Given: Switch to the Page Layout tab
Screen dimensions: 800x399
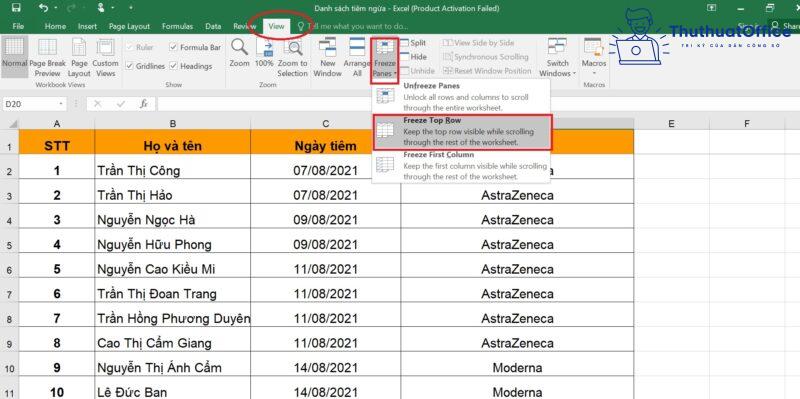Looking at the screenshot, I should pyautogui.click(x=130, y=26).
